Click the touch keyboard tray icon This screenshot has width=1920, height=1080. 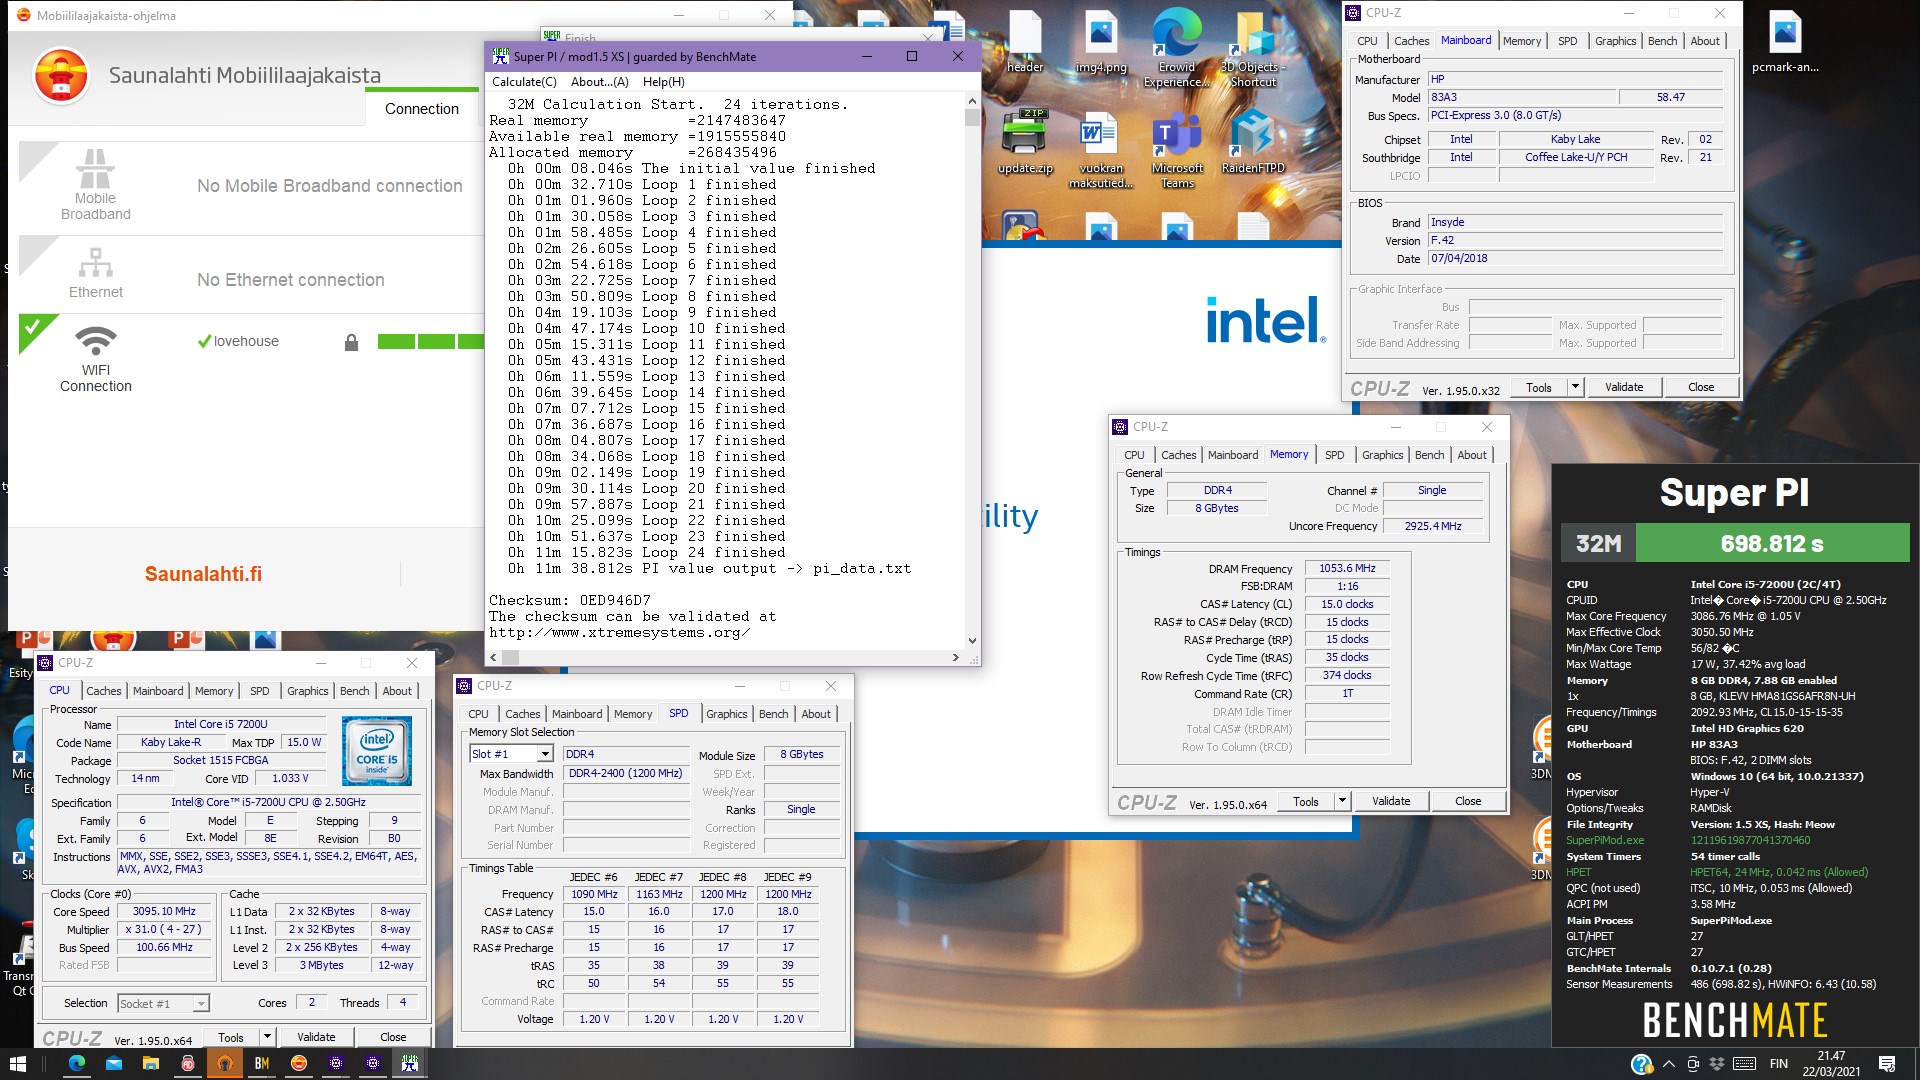[1744, 1064]
